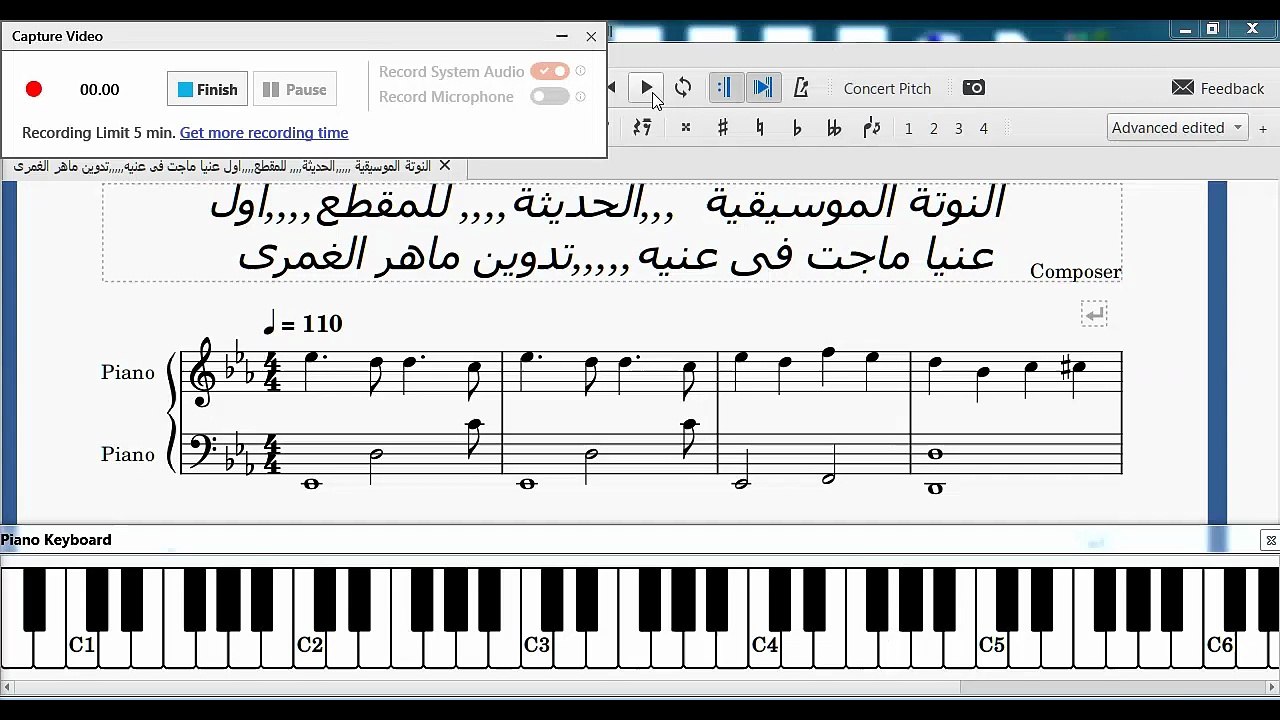Close the Piano Keyboard panel
The height and width of the screenshot is (720, 1280).
pos(1270,540)
